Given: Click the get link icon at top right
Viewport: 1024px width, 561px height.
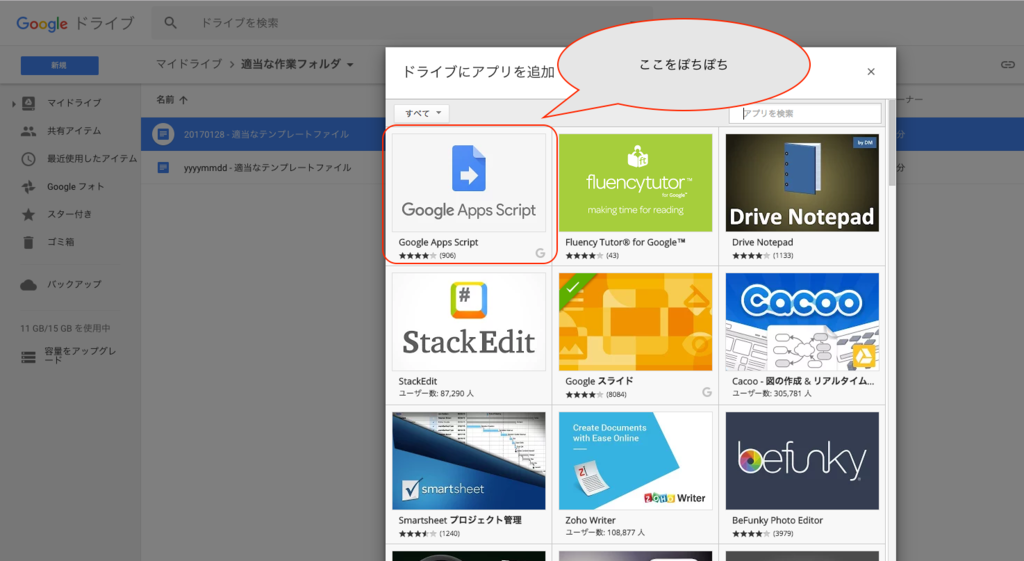Looking at the screenshot, I should pos(1008,64).
